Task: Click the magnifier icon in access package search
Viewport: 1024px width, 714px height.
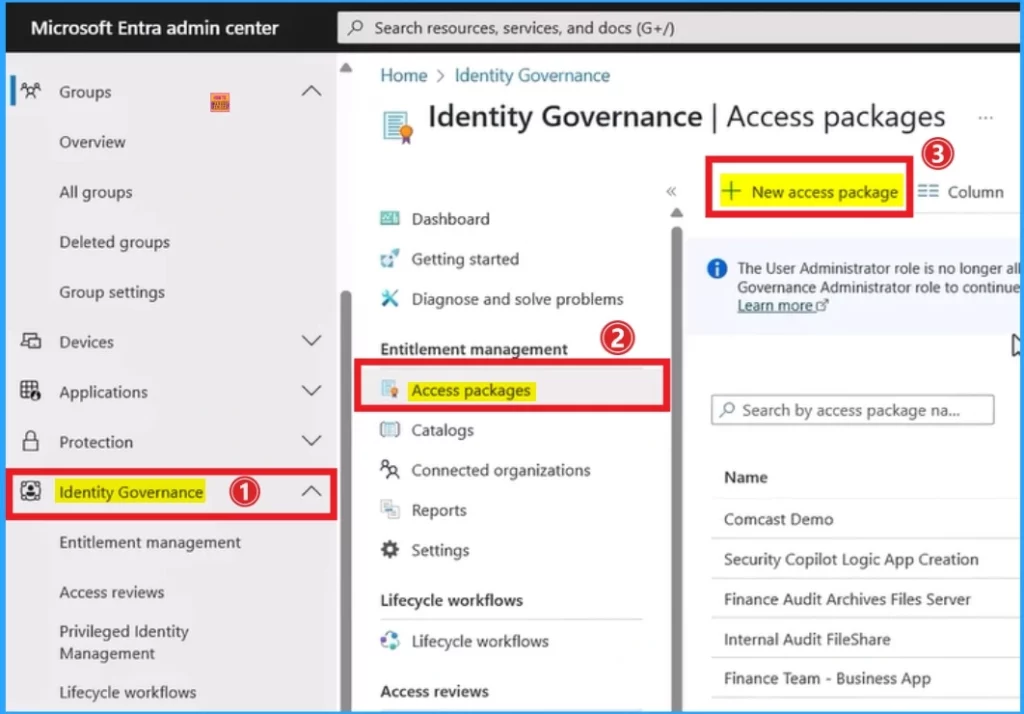Action: tap(727, 410)
